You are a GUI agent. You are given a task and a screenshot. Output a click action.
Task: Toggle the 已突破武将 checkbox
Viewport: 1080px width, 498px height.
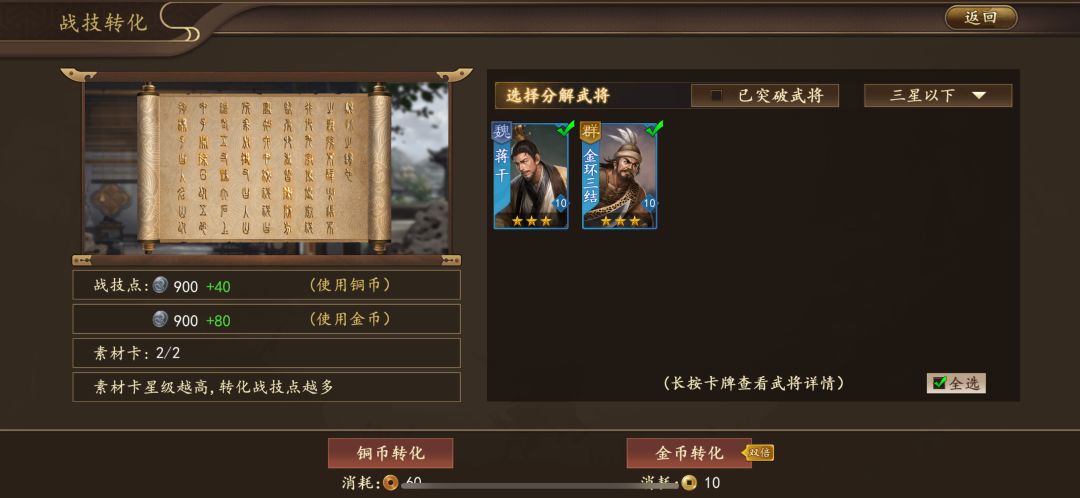tap(716, 96)
